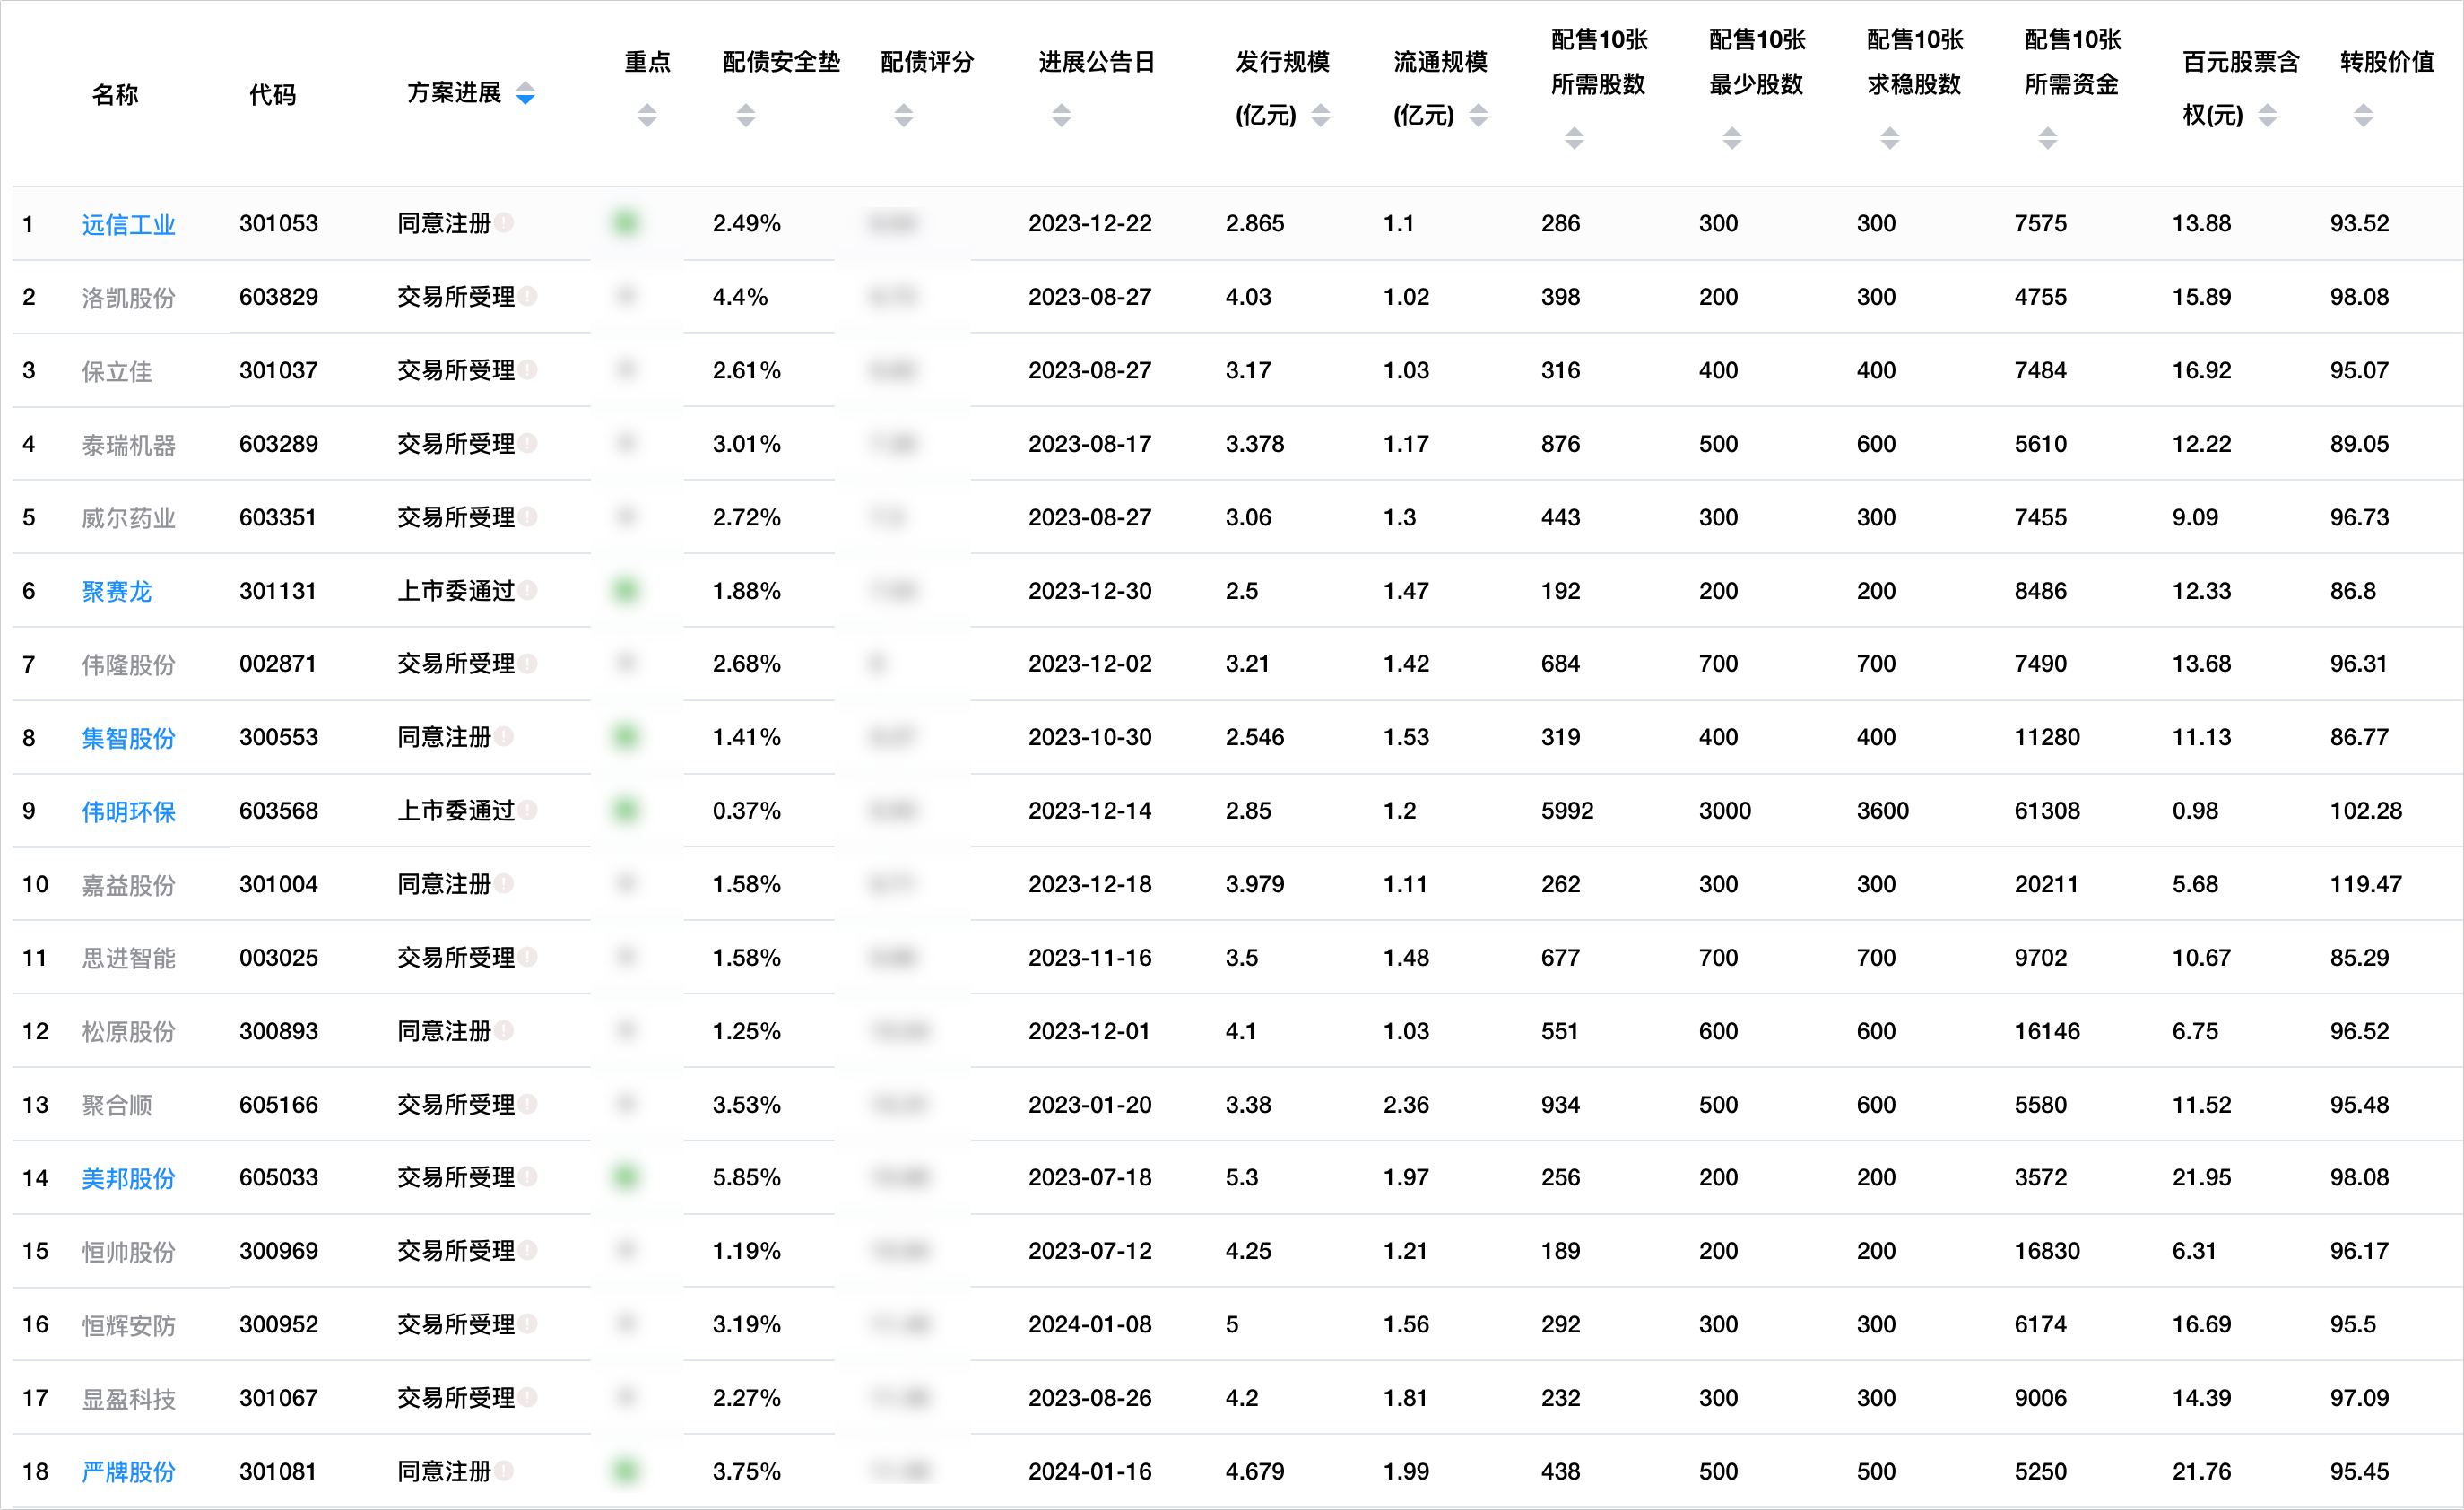Open 集智股份 stock link
Screen dimensions: 2464x1510
coord(128,738)
